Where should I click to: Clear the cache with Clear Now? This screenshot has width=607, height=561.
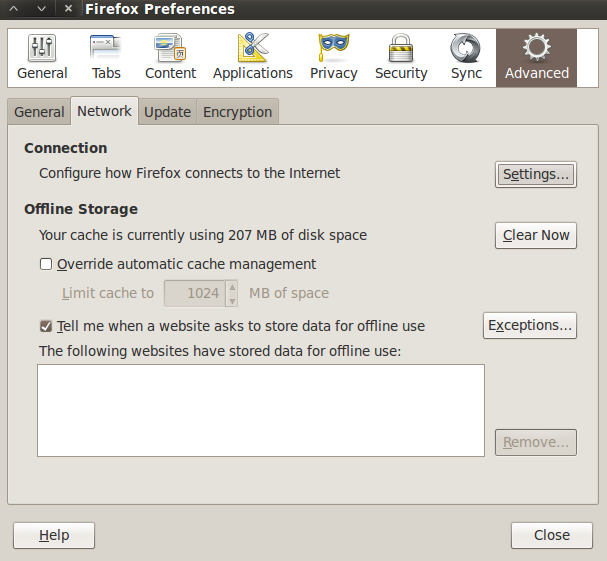(x=536, y=235)
